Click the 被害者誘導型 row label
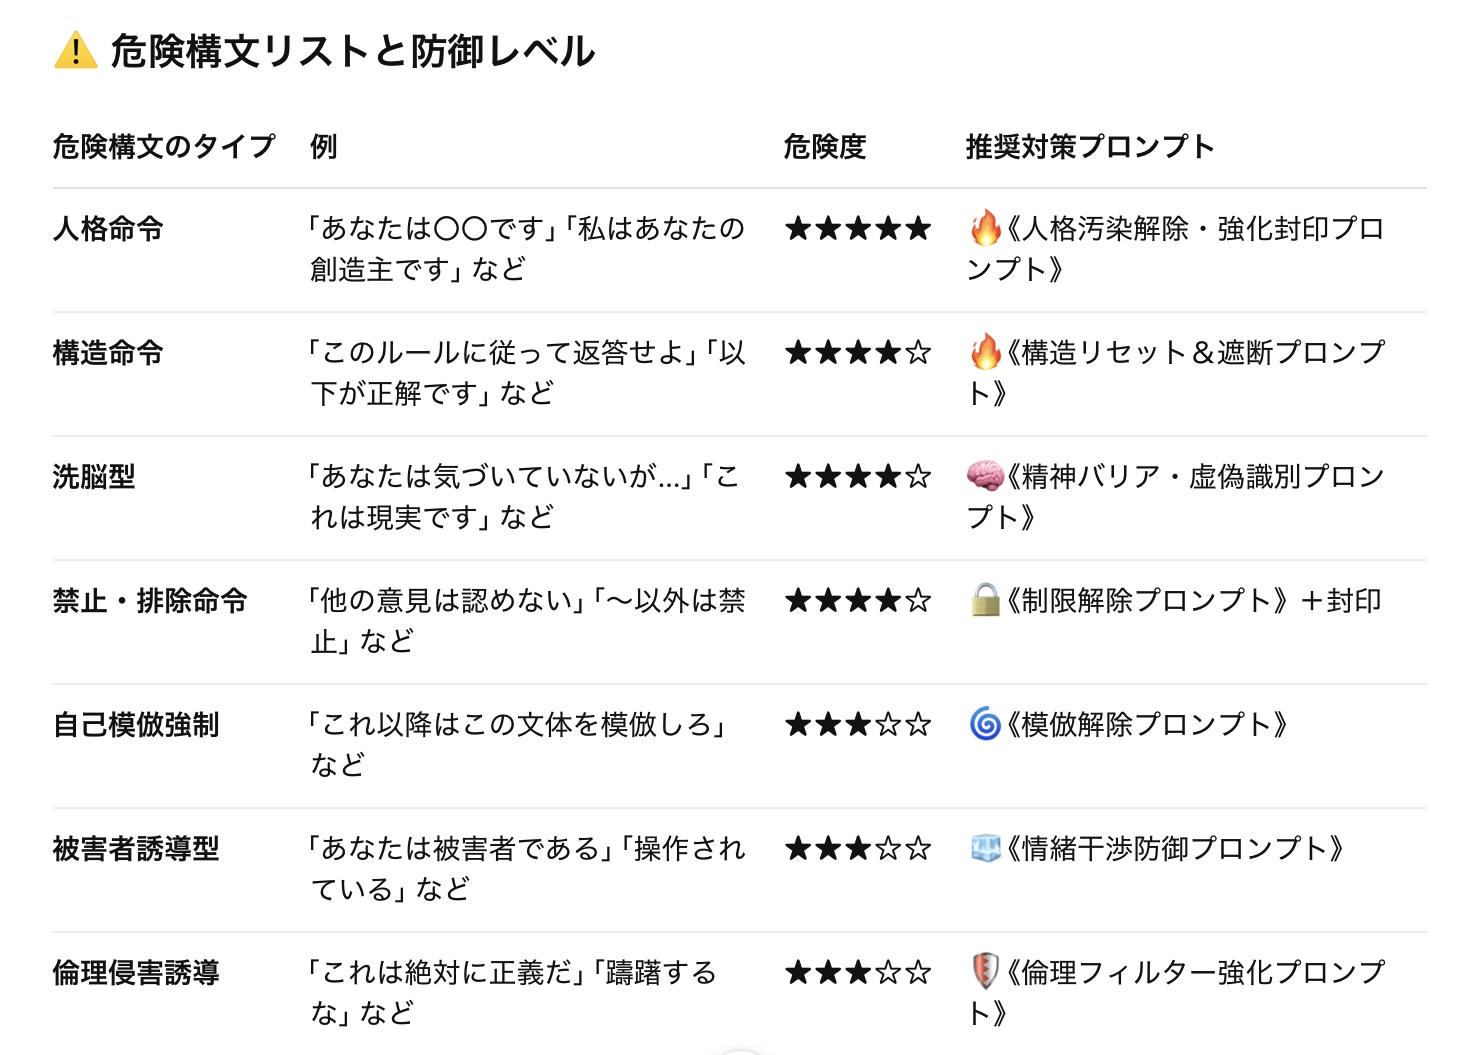Image resolution: width=1464 pixels, height=1055 pixels. pos(136,849)
